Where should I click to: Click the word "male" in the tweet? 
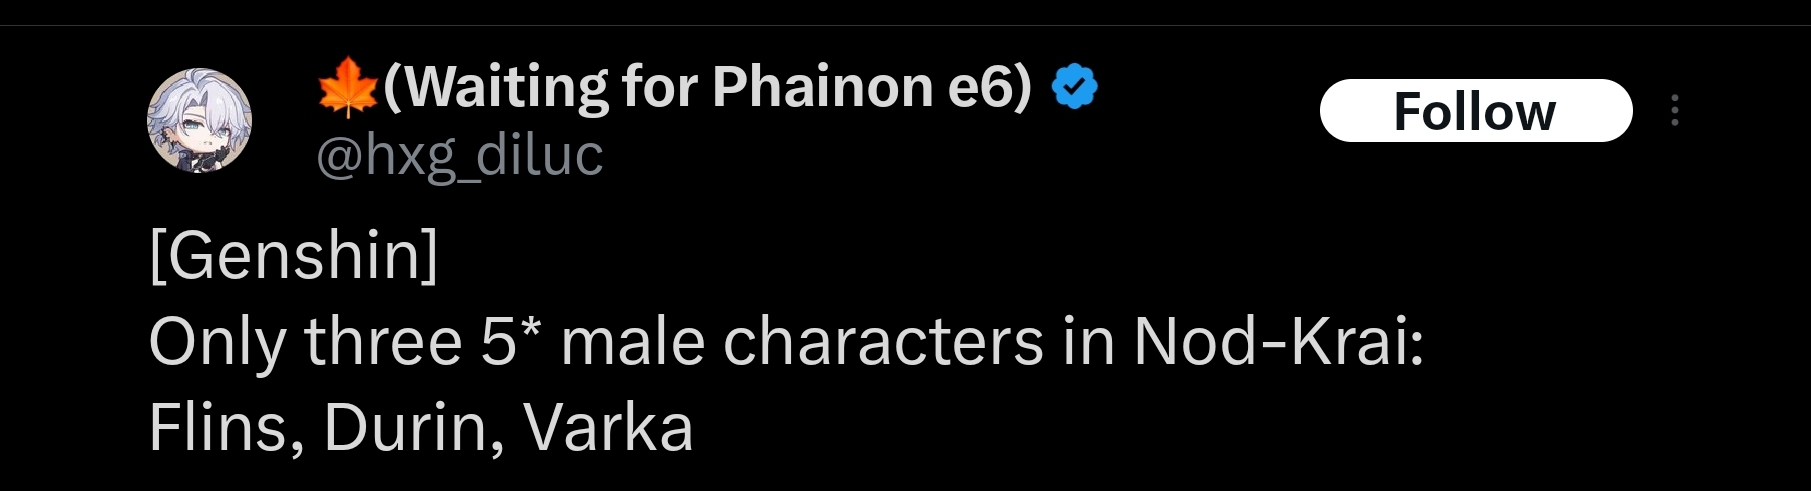pyautogui.click(x=632, y=342)
